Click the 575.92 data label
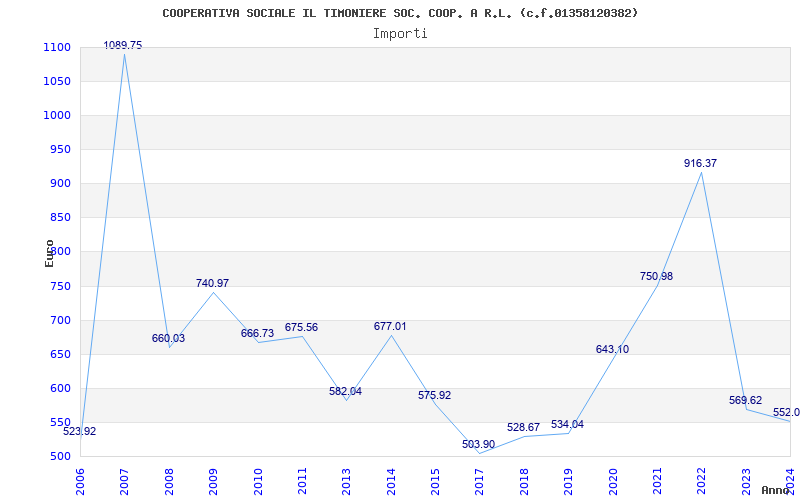The image size is (800, 500). tap(435, 395)
